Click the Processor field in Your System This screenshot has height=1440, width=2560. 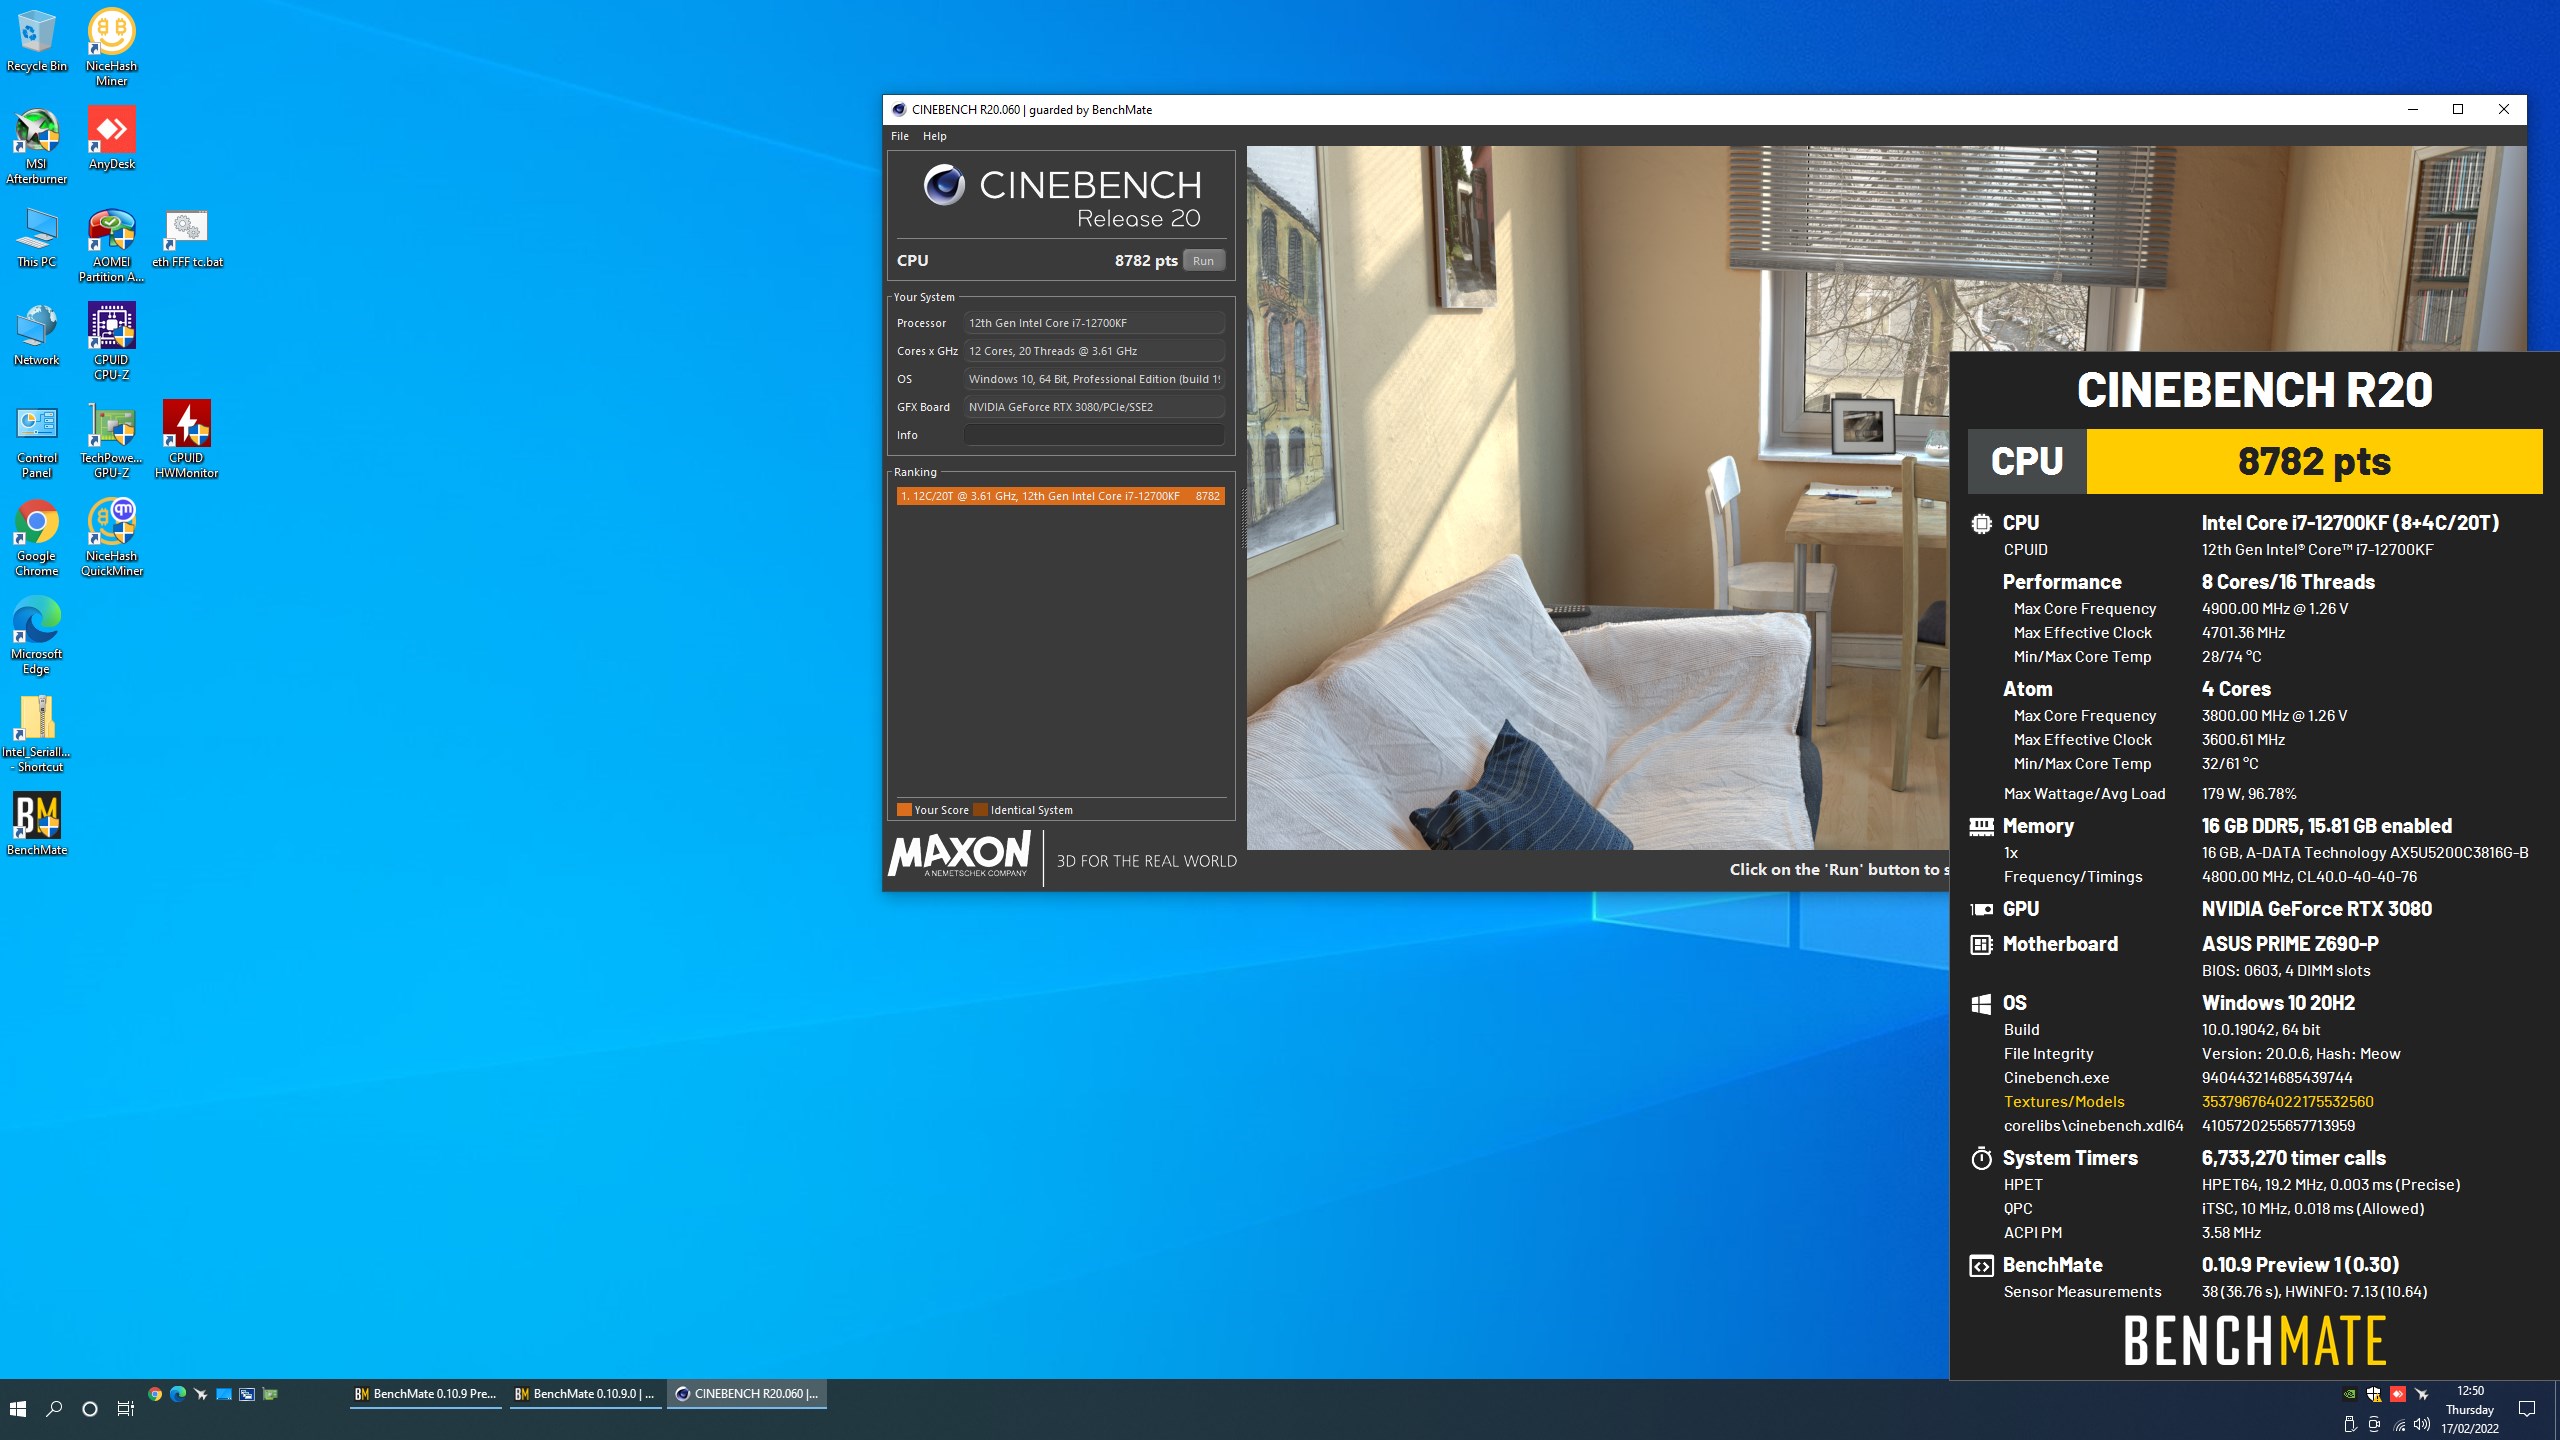tap(1094, 323)
